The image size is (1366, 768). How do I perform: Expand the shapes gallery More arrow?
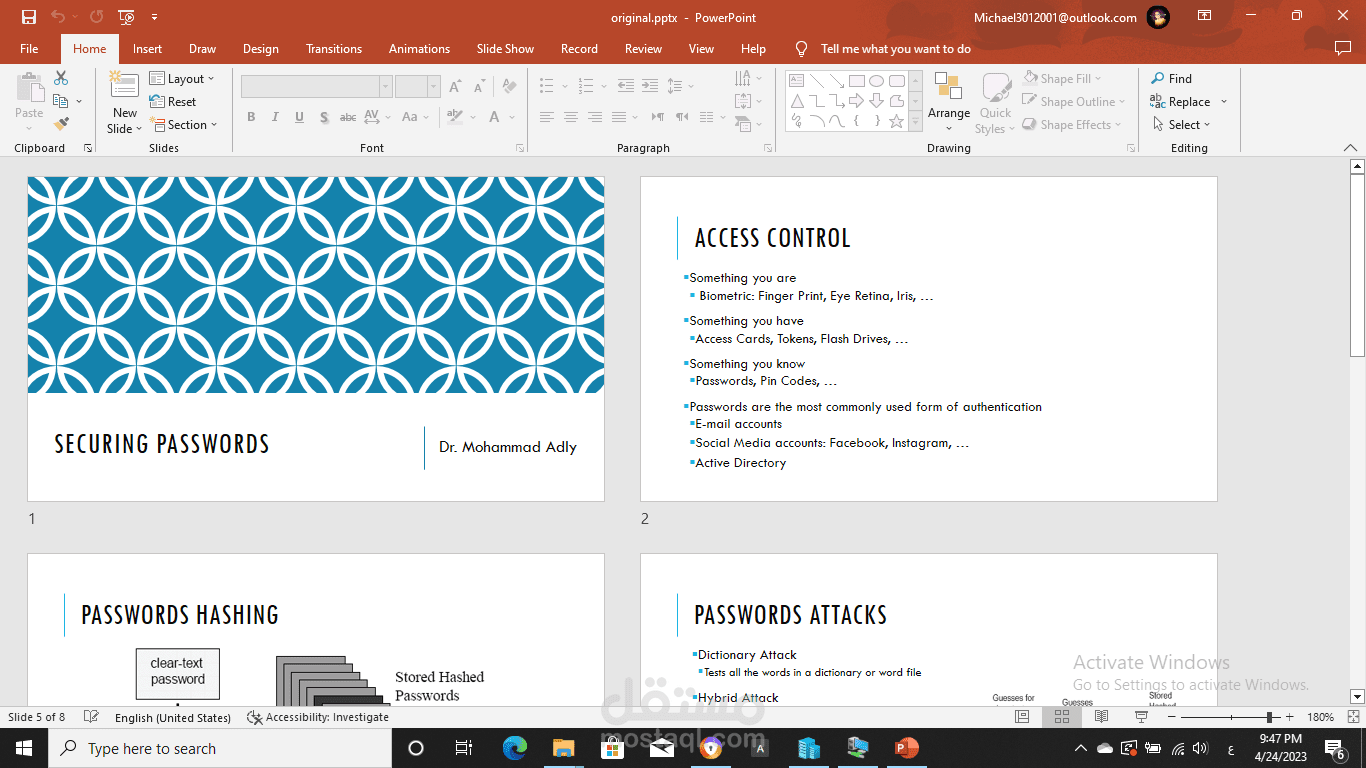point(915,122)
